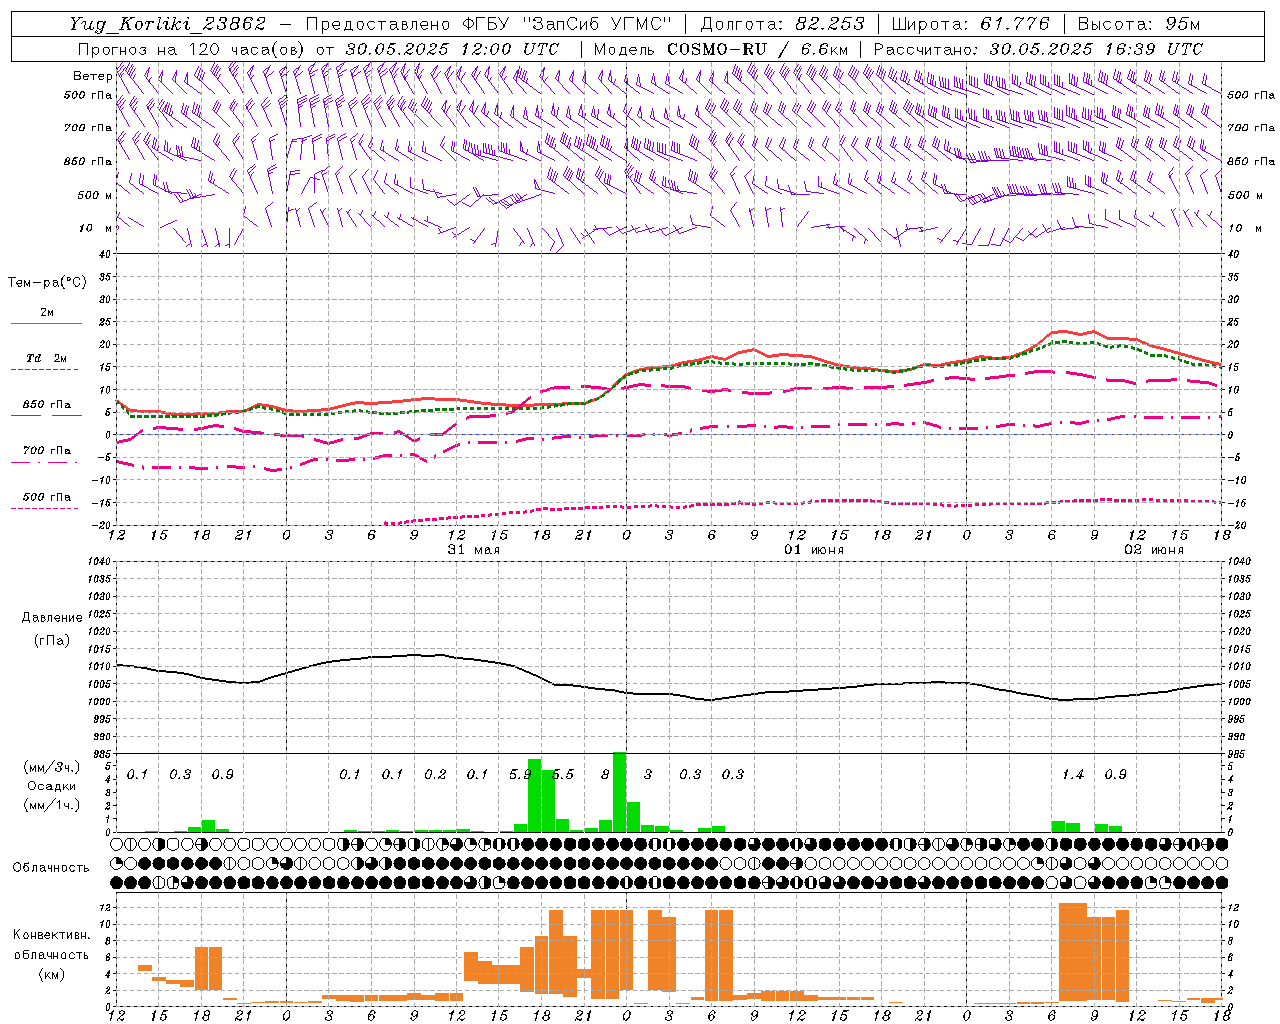Click the '500 гПа' label in temperature legend

(47, 497)
